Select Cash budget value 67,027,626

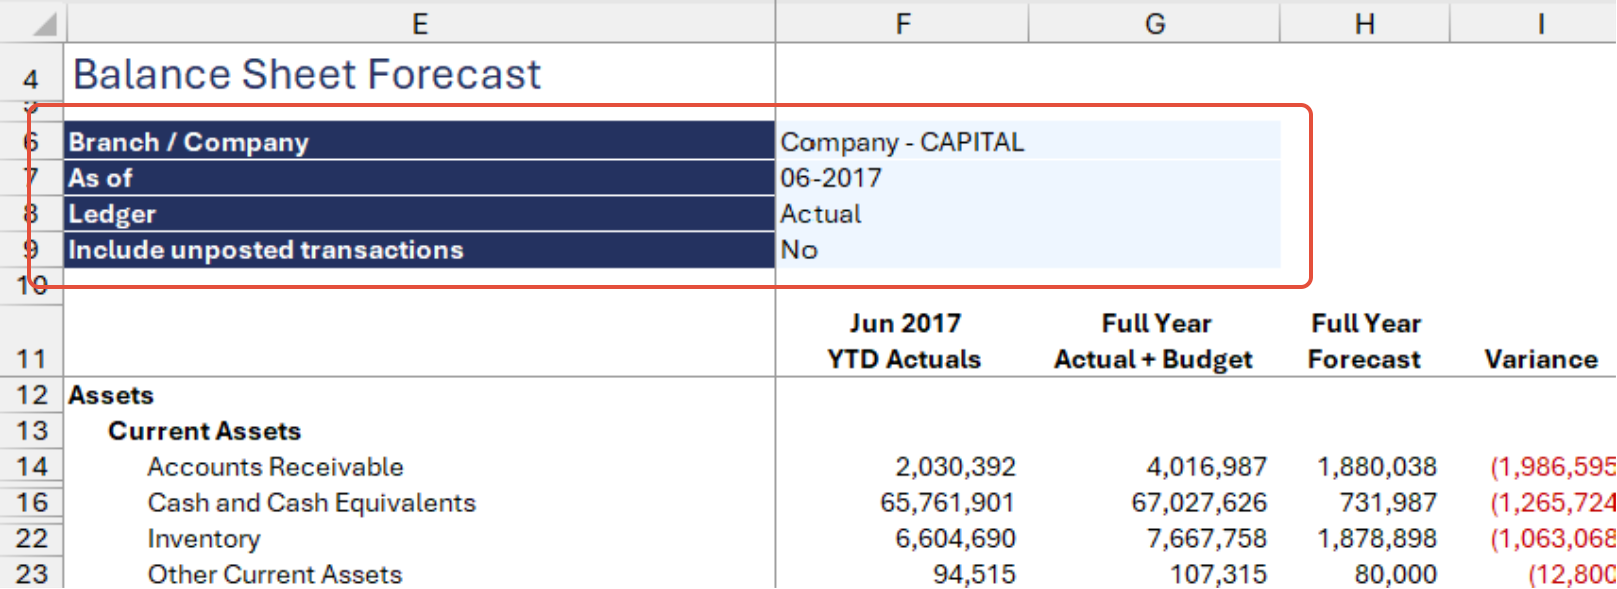point(1199,503)
